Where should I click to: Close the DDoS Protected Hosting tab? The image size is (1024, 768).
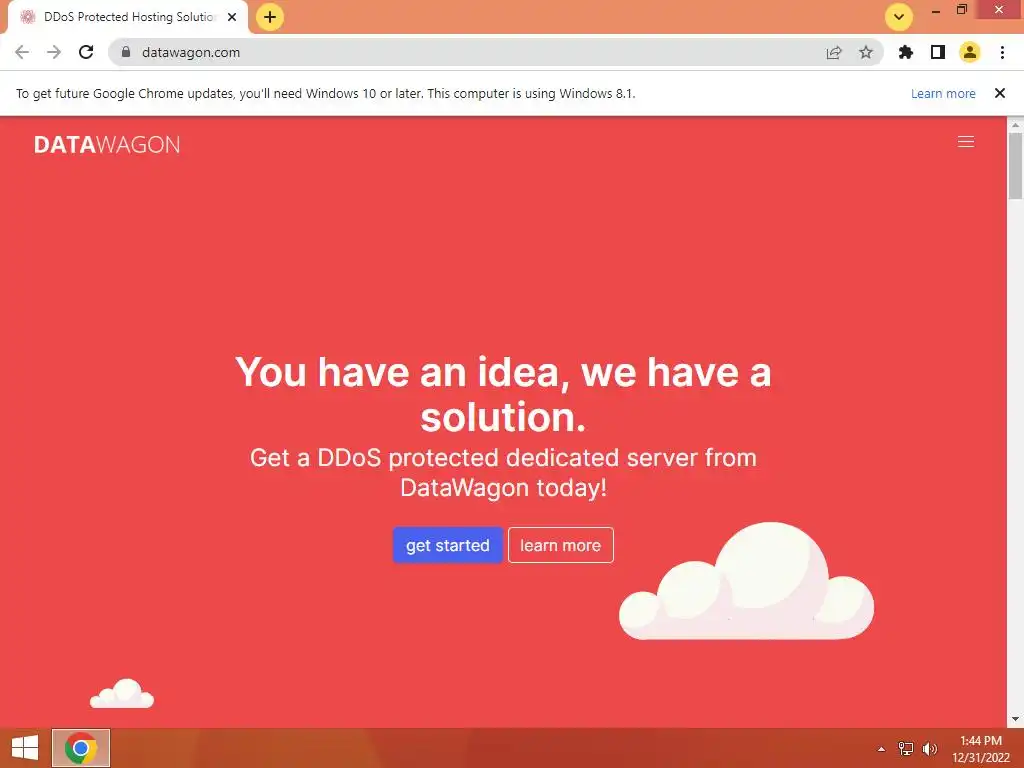[x=232, y=17]
